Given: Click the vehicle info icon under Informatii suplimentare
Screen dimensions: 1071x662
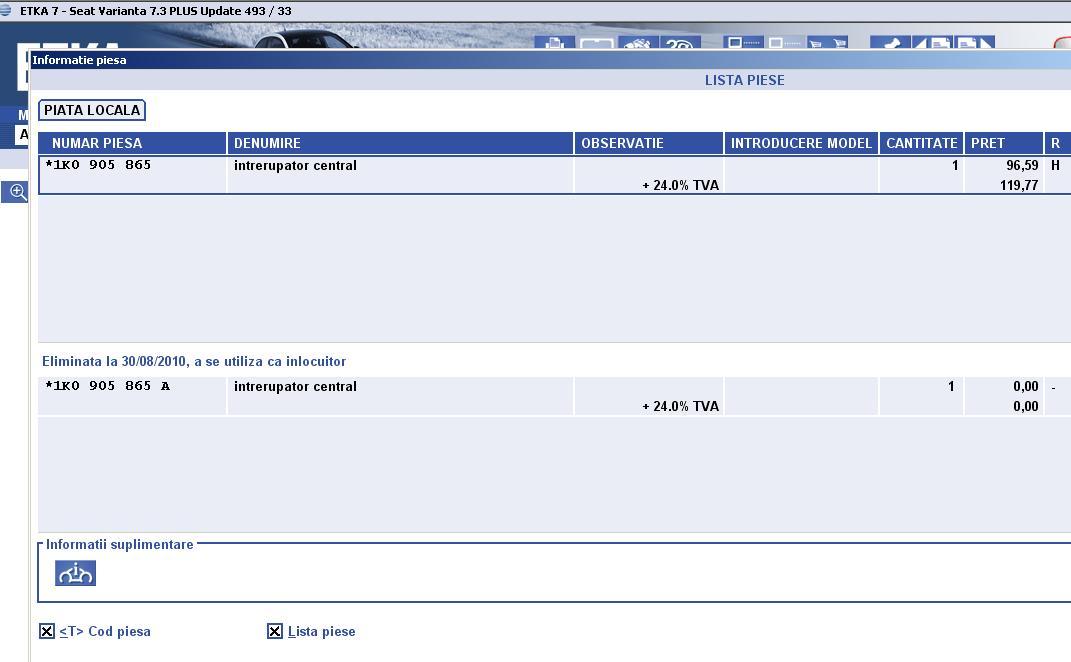Looking at the screenshot, I should 75,573.
